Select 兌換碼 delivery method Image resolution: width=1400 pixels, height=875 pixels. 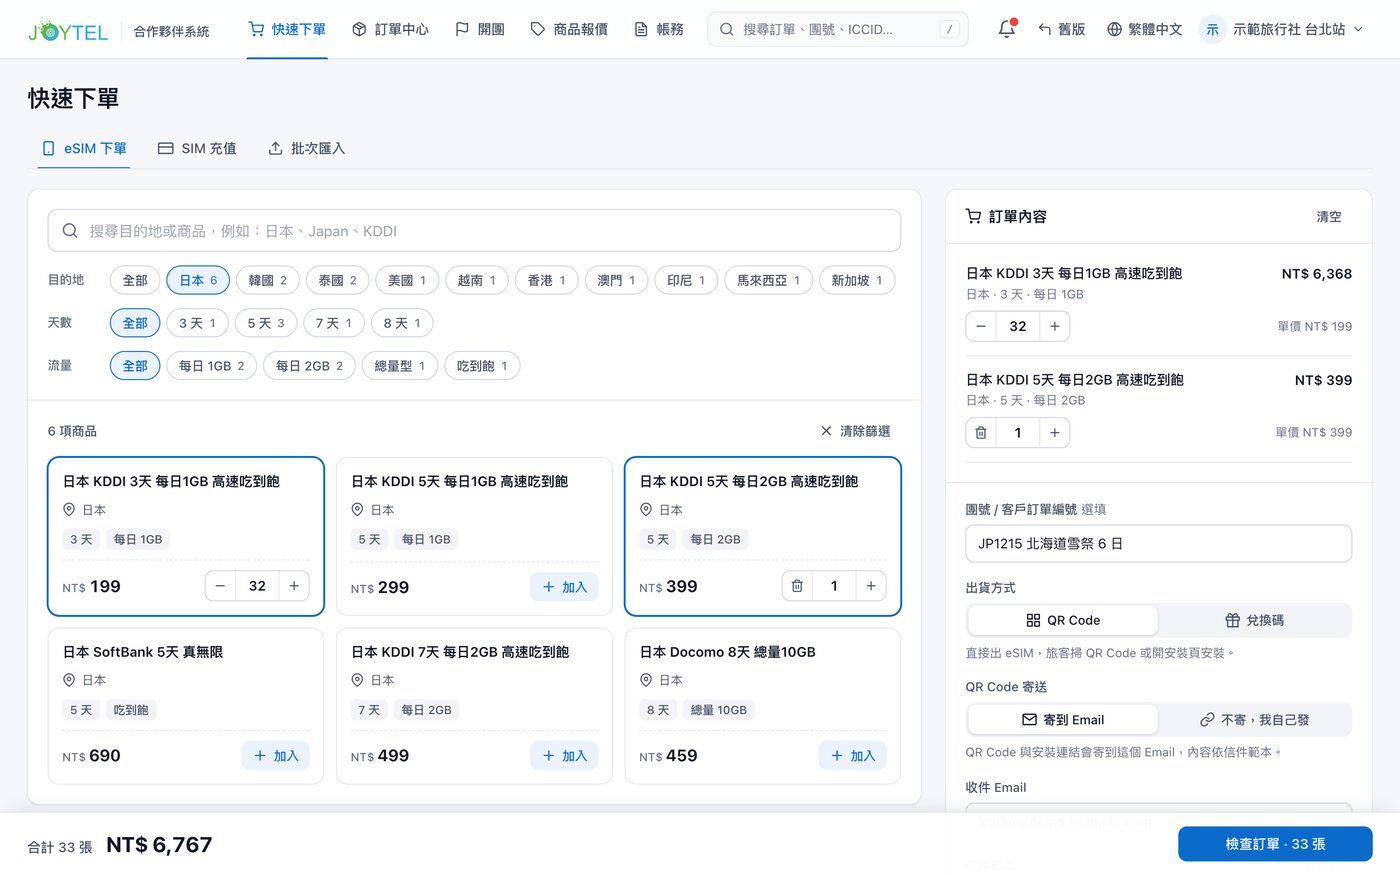click(x=1254, y=620)
